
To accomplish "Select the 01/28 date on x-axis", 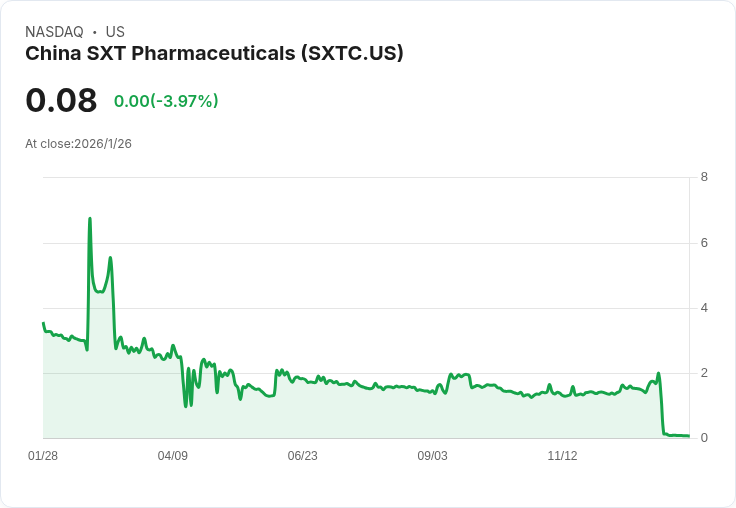I will click(x=43, y=456).
